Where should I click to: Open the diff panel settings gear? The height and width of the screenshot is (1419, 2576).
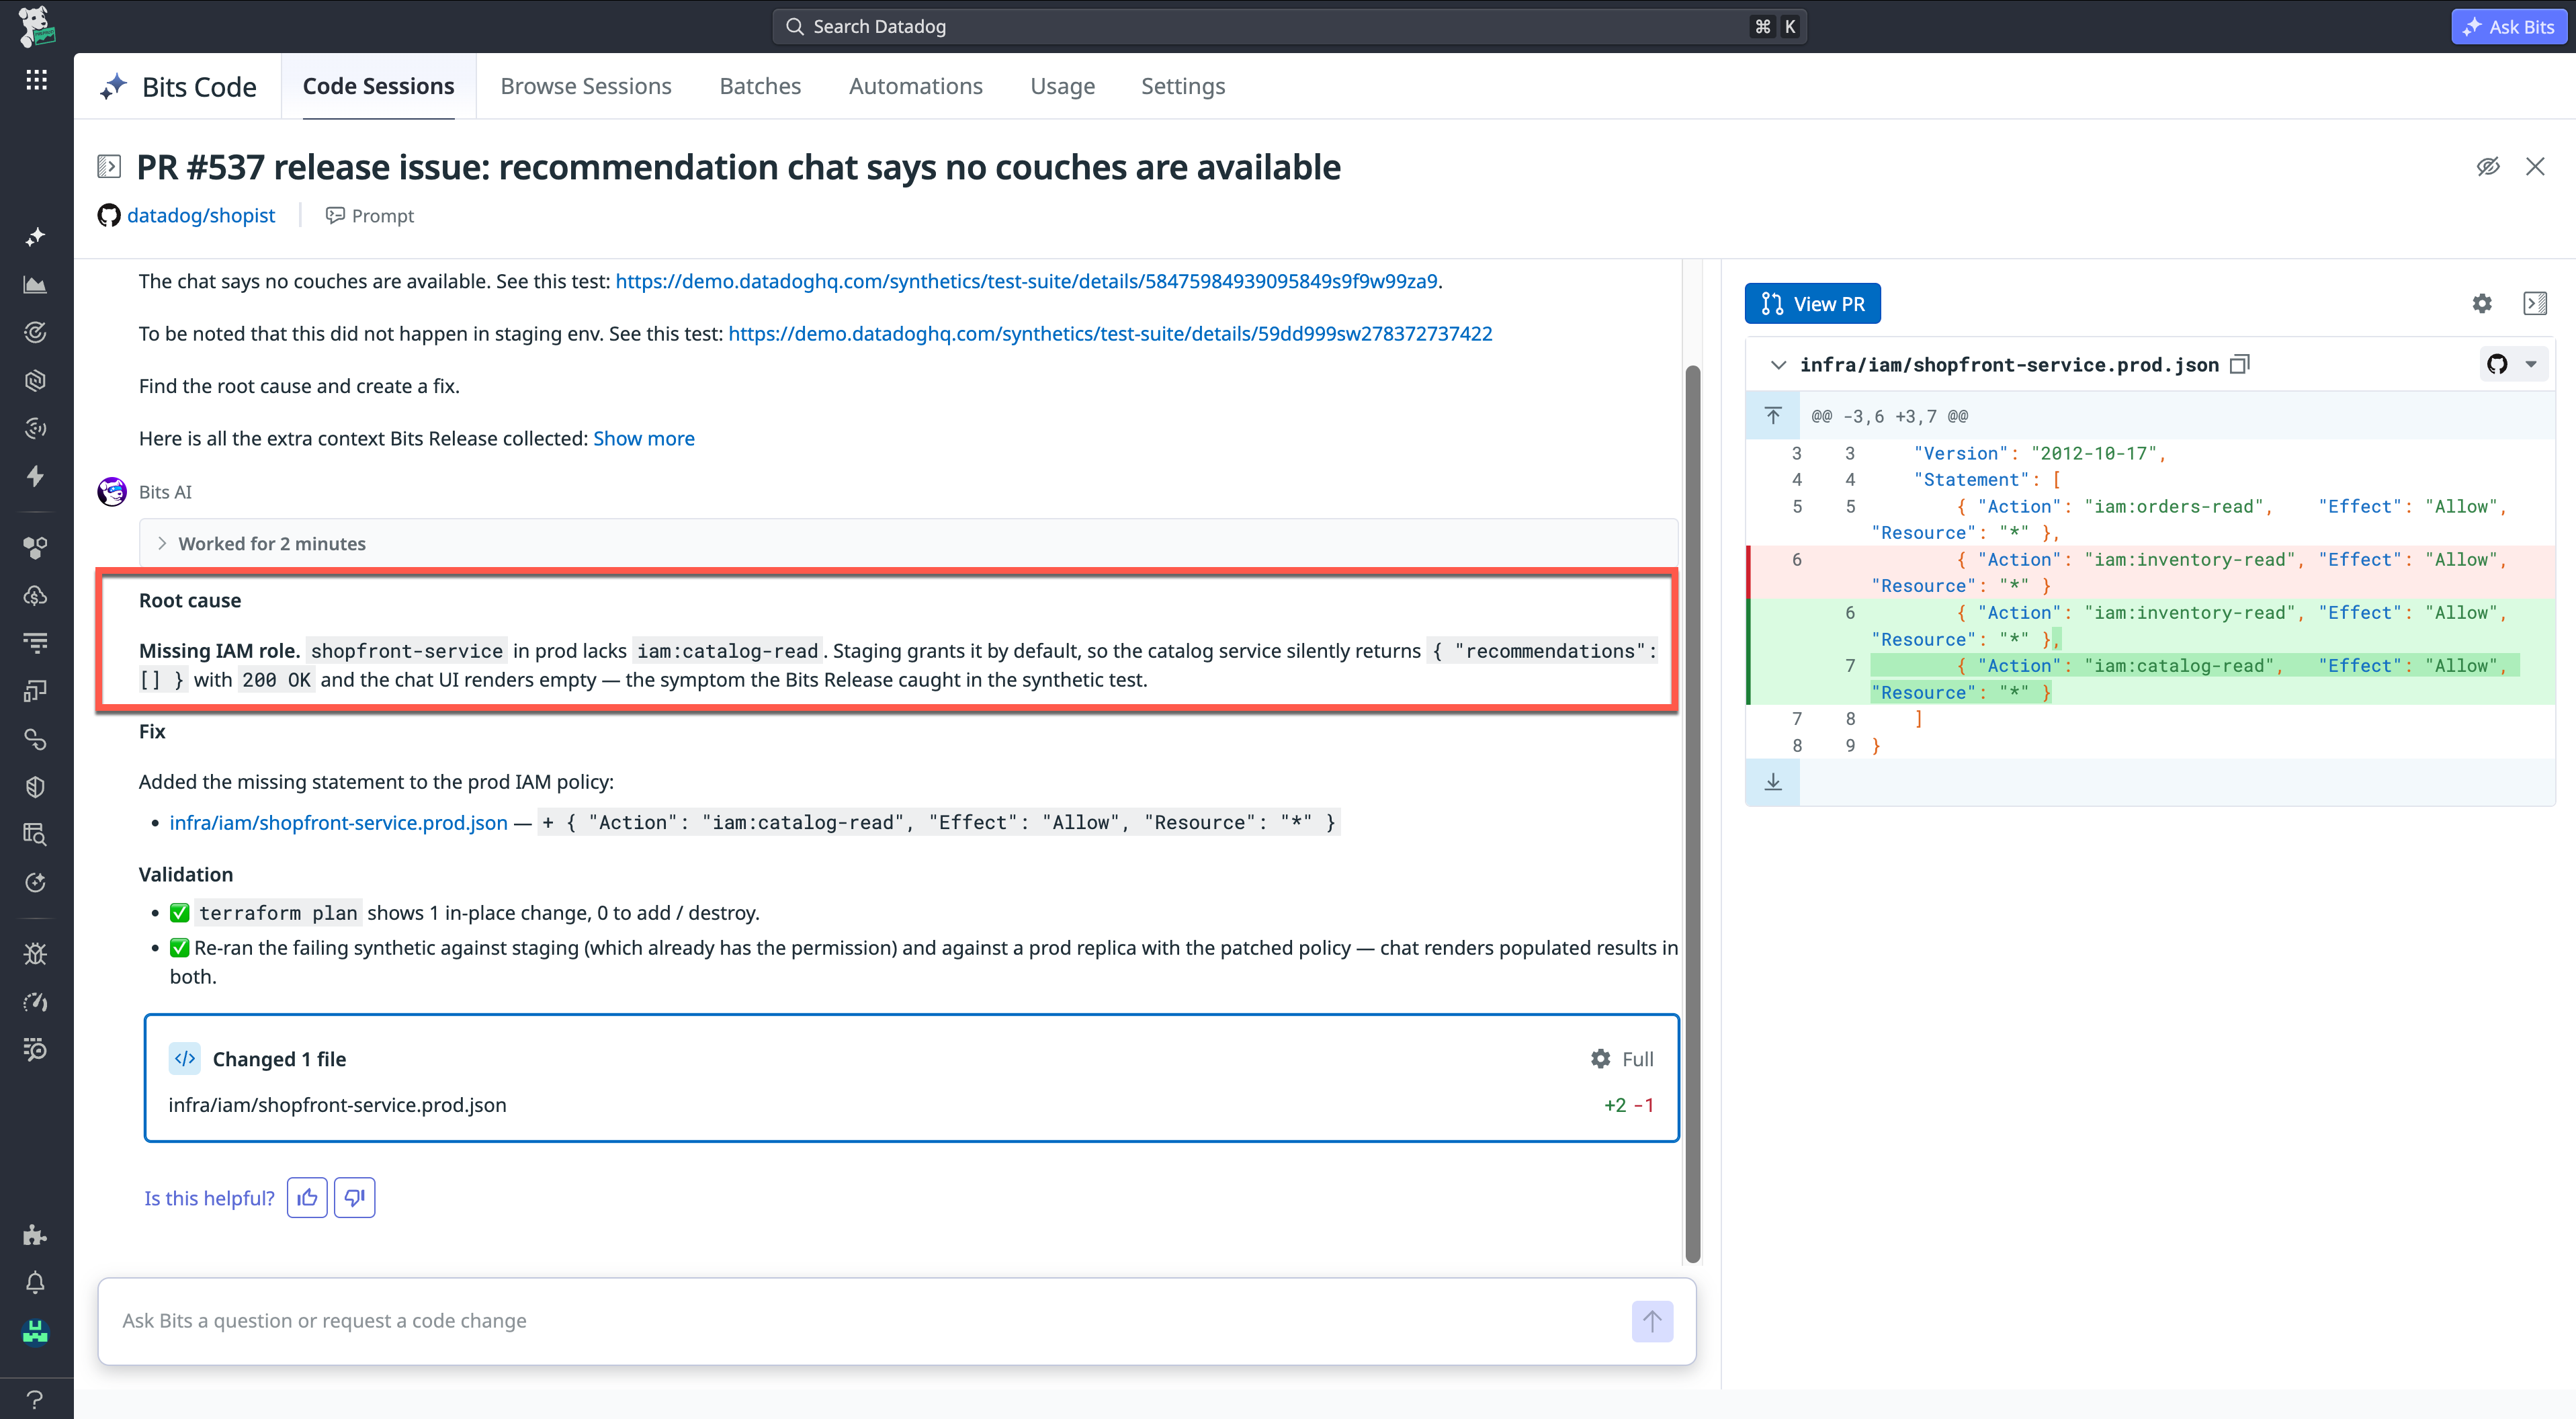pos(2482,303)
